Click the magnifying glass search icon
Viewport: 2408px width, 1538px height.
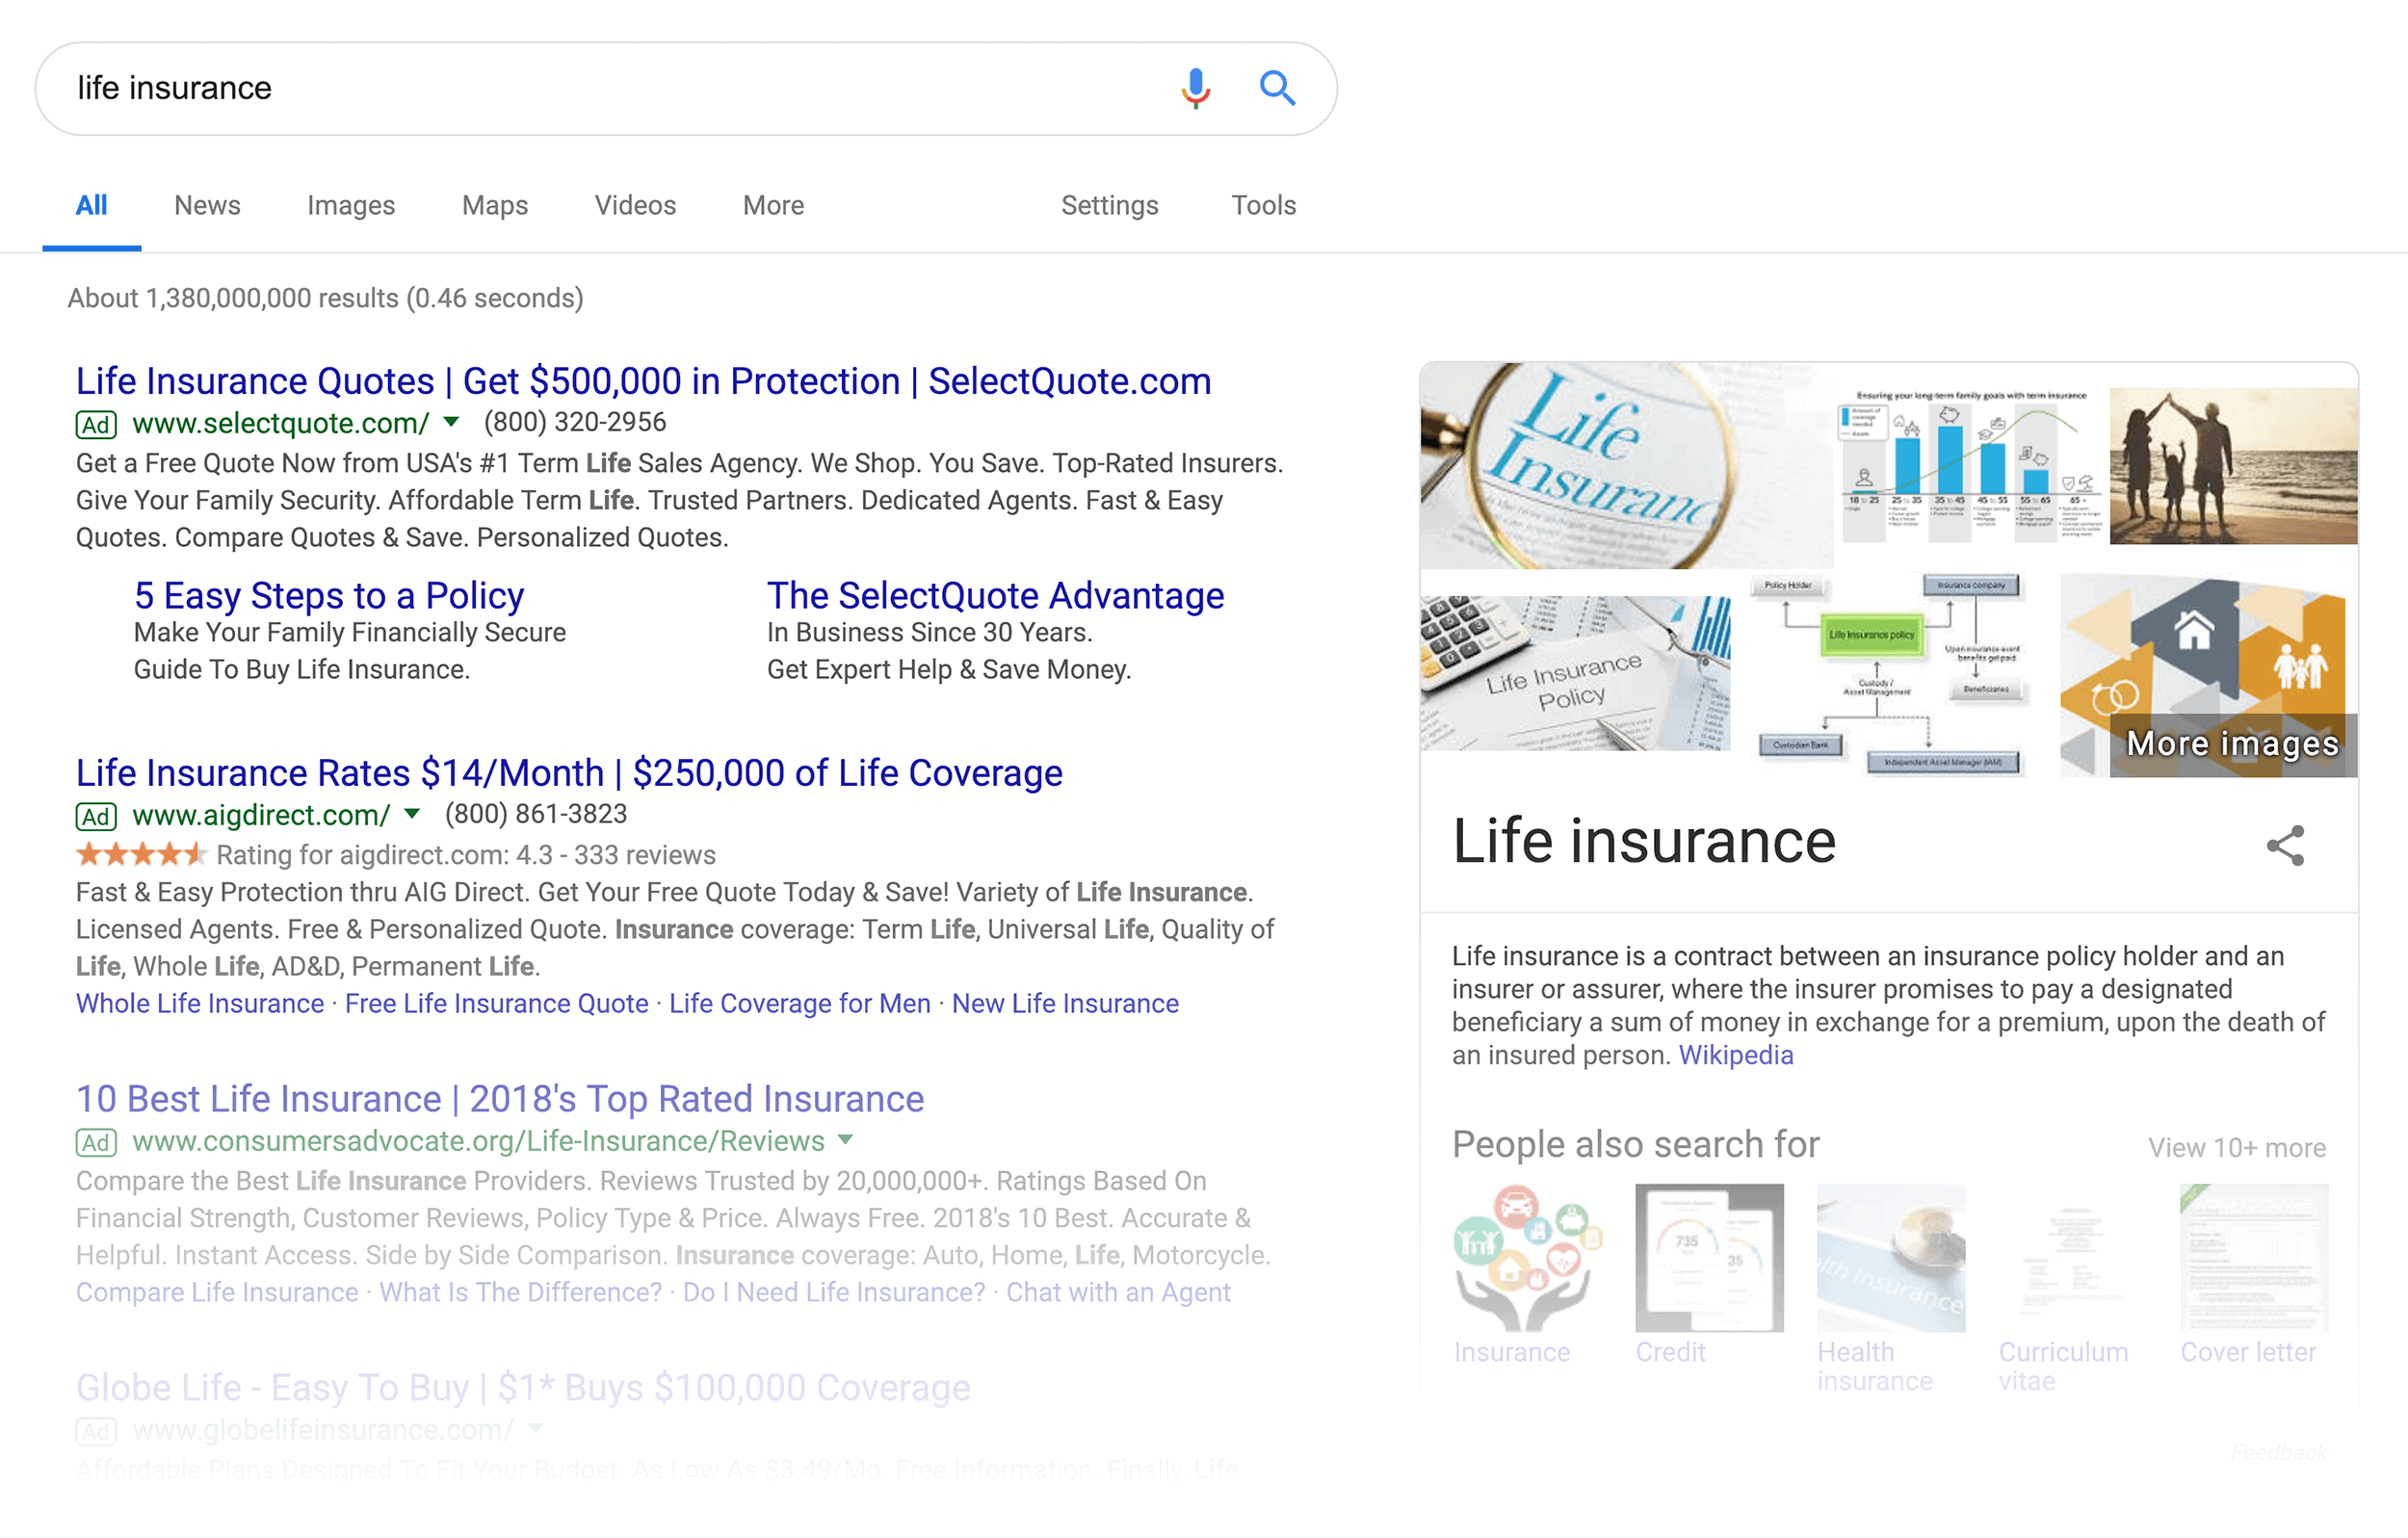tap(1277, 88)
